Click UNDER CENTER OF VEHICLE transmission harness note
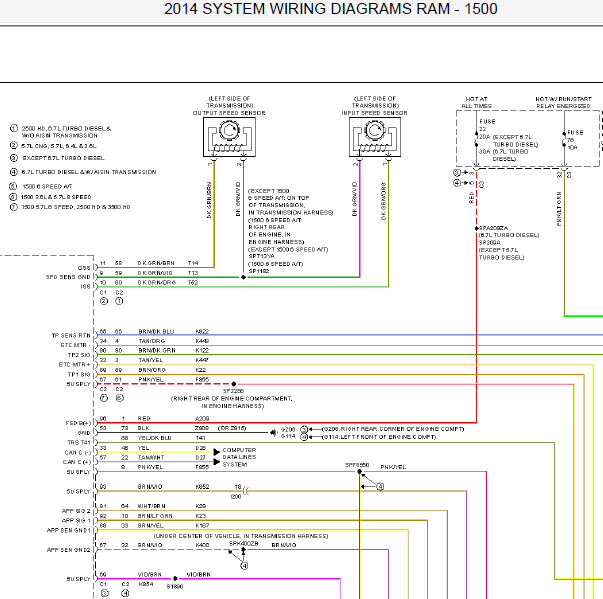603x599 pixels. tap(241, 536)
